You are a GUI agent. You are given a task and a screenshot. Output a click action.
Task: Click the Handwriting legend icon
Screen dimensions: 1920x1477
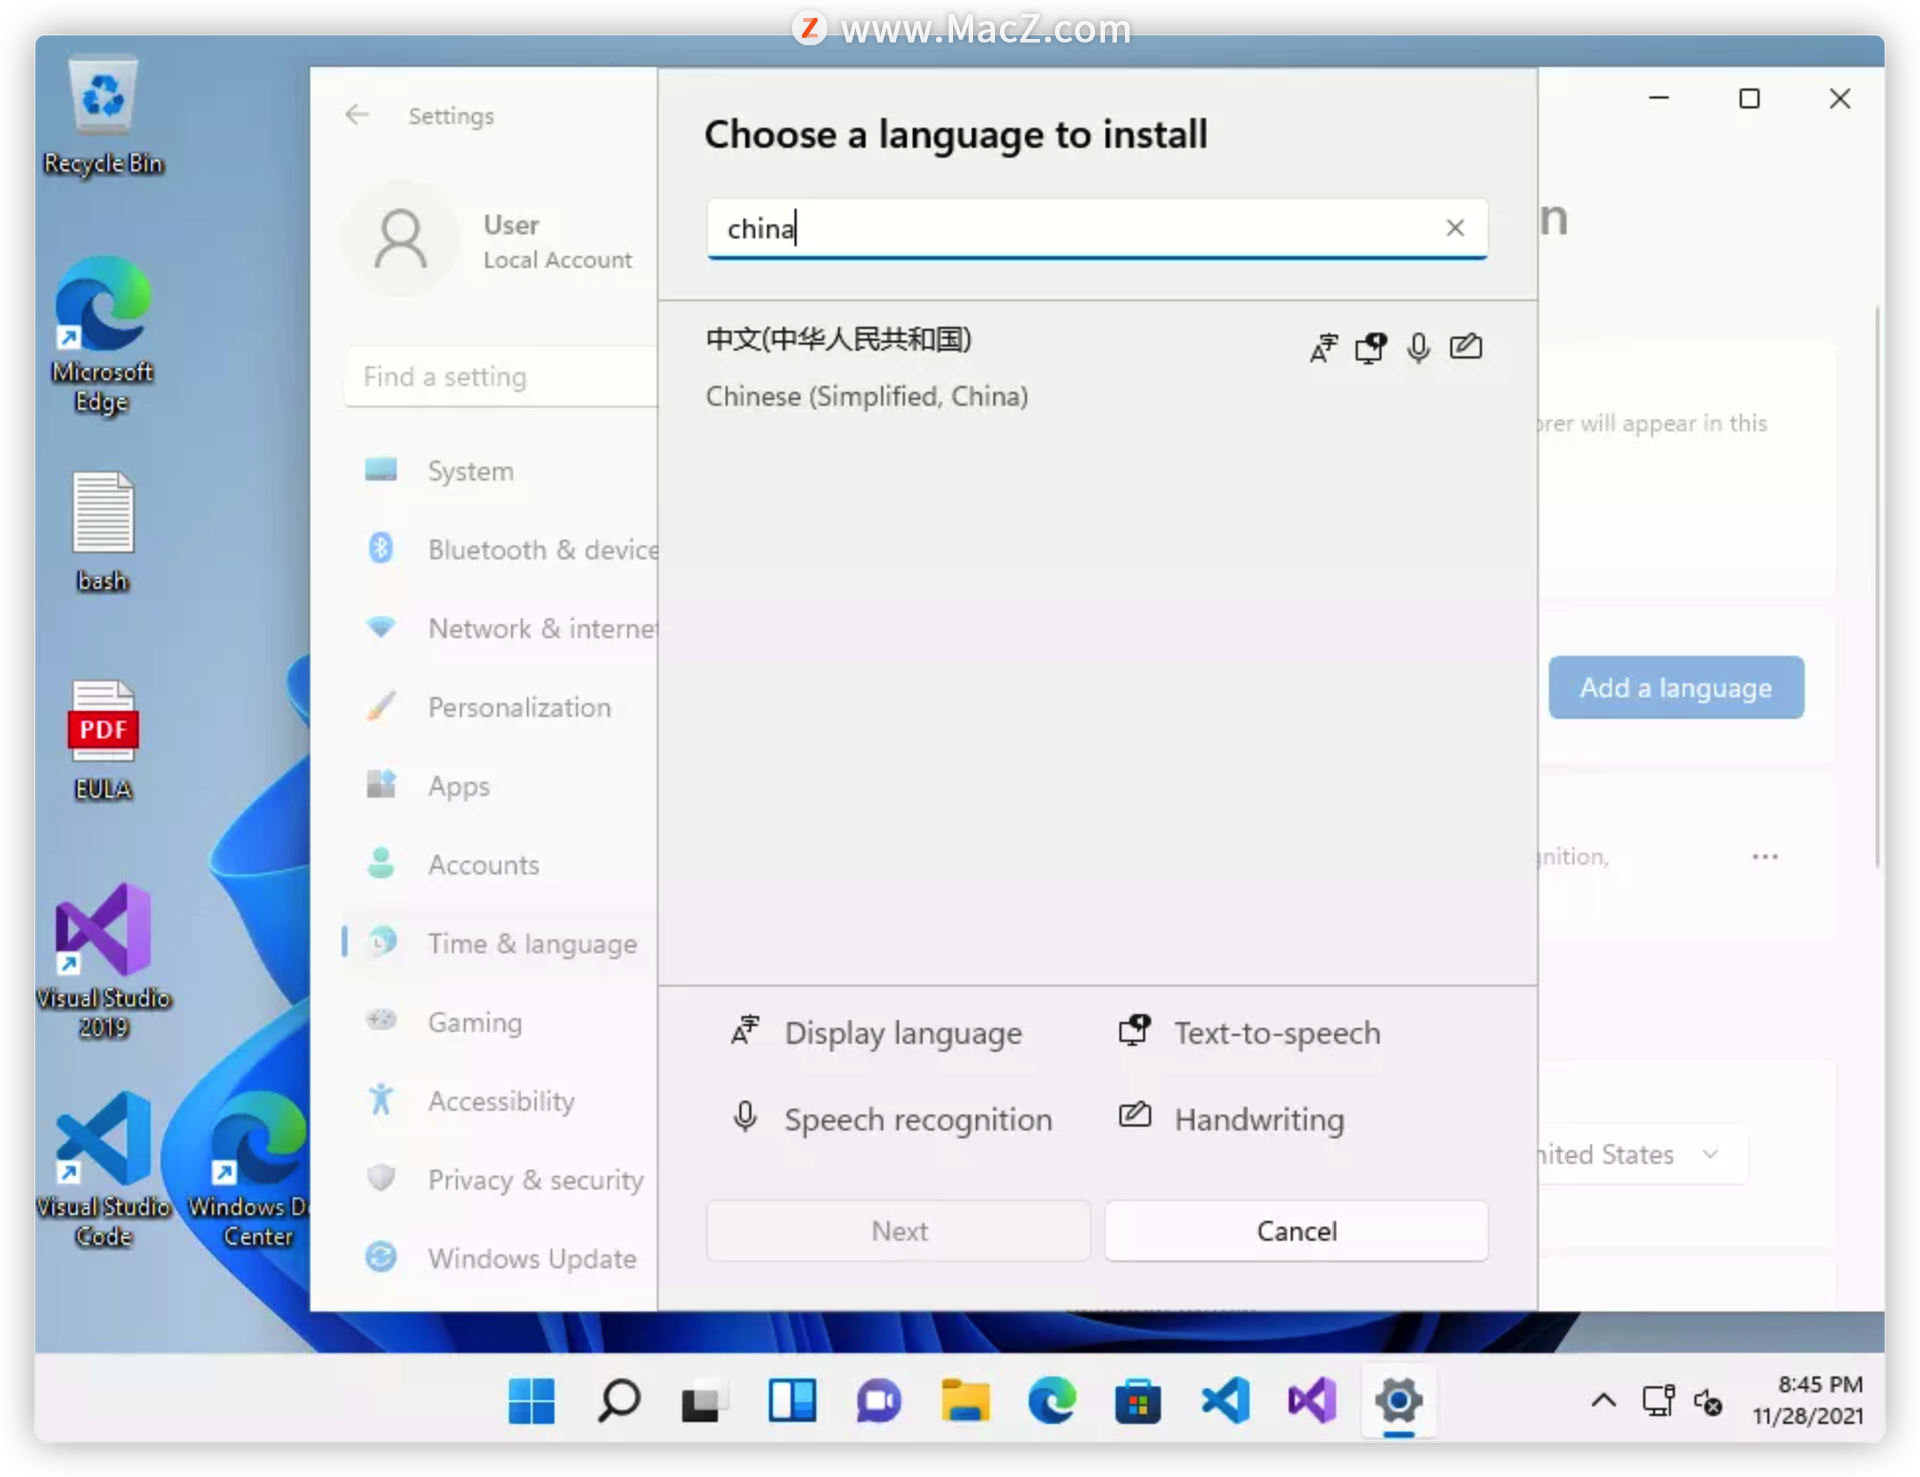pyautogui.click(x=1134, y=1115)
